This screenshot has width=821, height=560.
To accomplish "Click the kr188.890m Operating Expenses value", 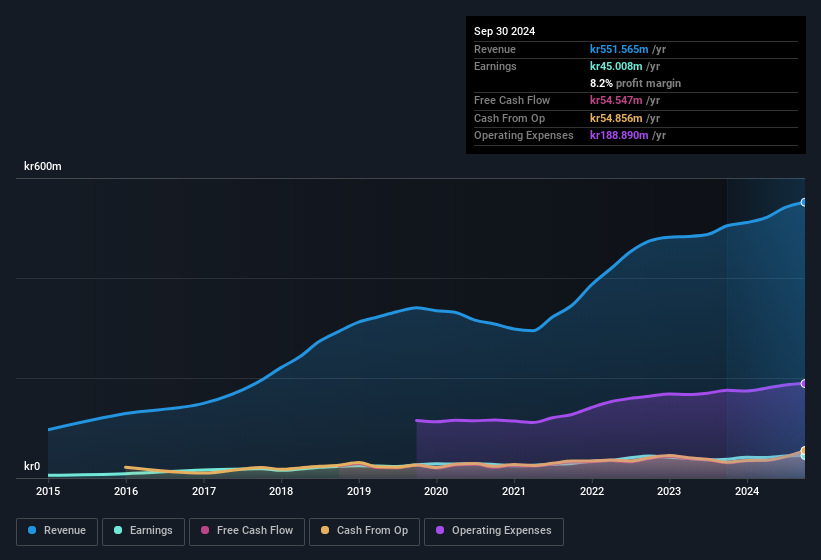I will point(619,135).
